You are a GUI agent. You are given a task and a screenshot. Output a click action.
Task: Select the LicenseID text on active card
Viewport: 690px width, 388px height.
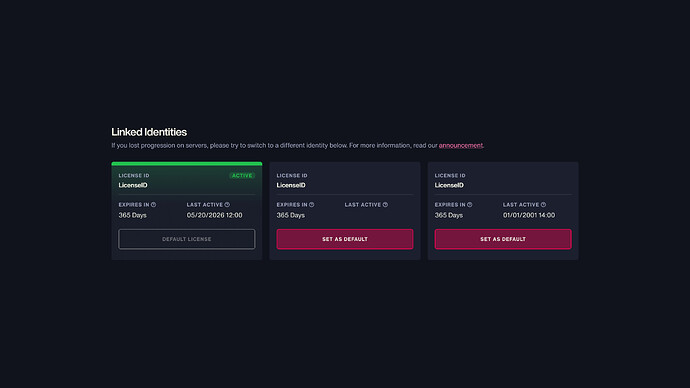point(133,185)
